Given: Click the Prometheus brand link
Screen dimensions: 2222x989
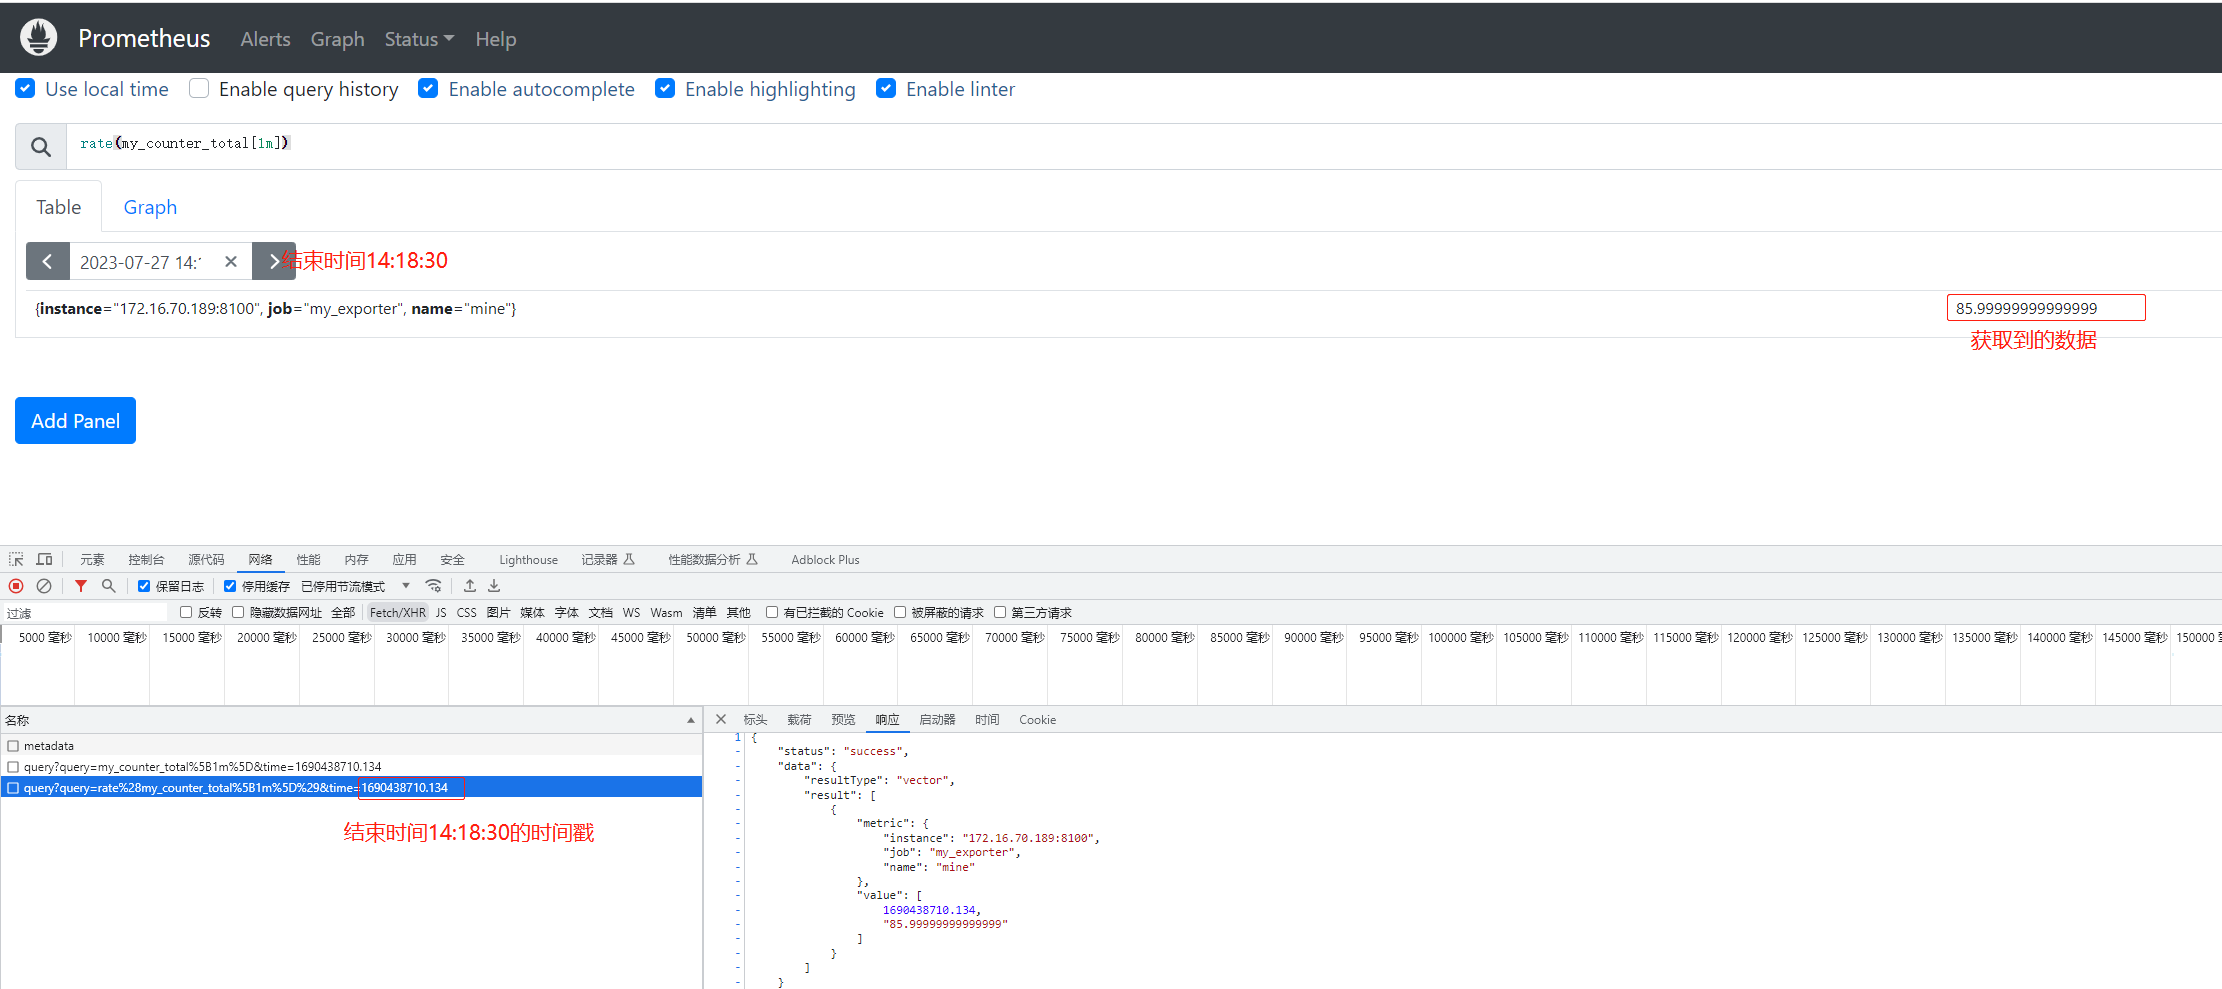Looking at the screenshot, I should (x=144, y=38).
